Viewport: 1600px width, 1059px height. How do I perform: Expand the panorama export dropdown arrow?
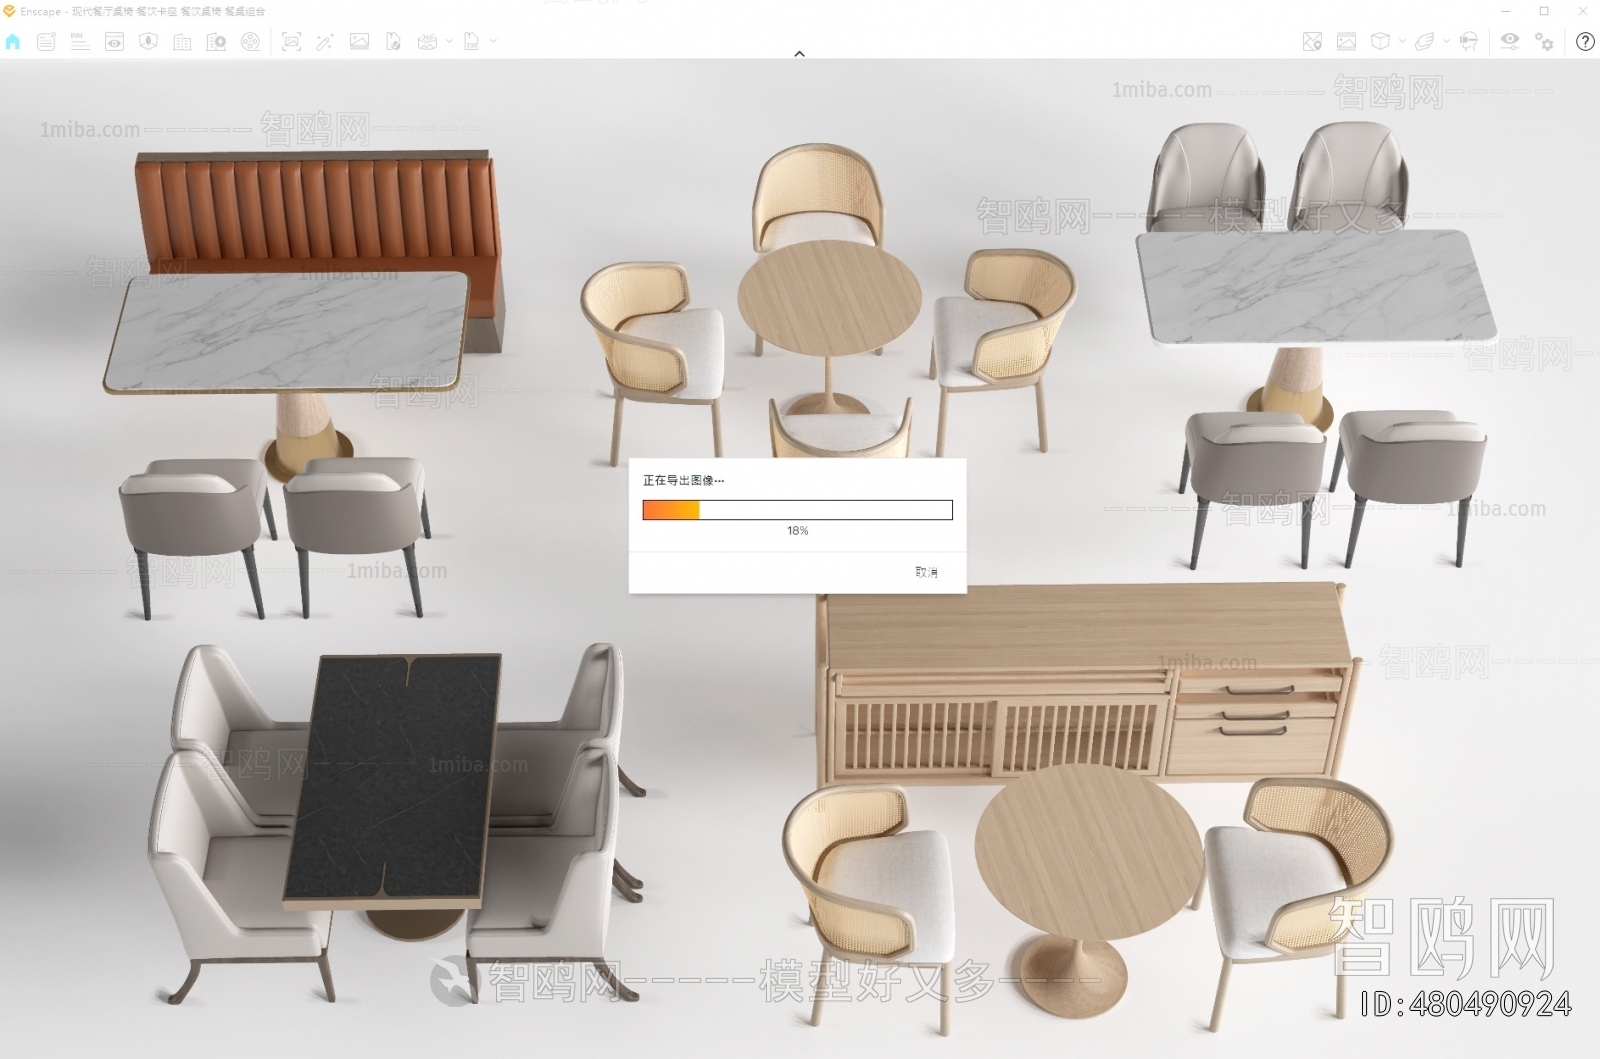click(x=450, y=42)
